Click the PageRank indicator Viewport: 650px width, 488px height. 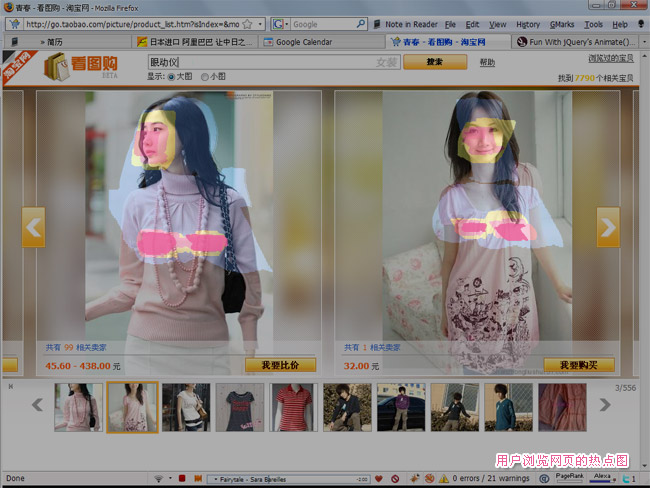click(x=570, y=478)
